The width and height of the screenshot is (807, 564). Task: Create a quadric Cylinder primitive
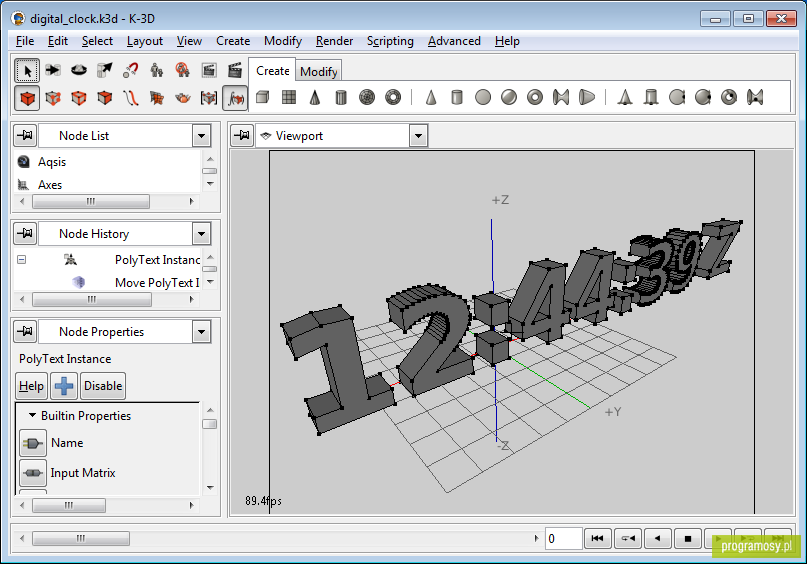(457, 97)
